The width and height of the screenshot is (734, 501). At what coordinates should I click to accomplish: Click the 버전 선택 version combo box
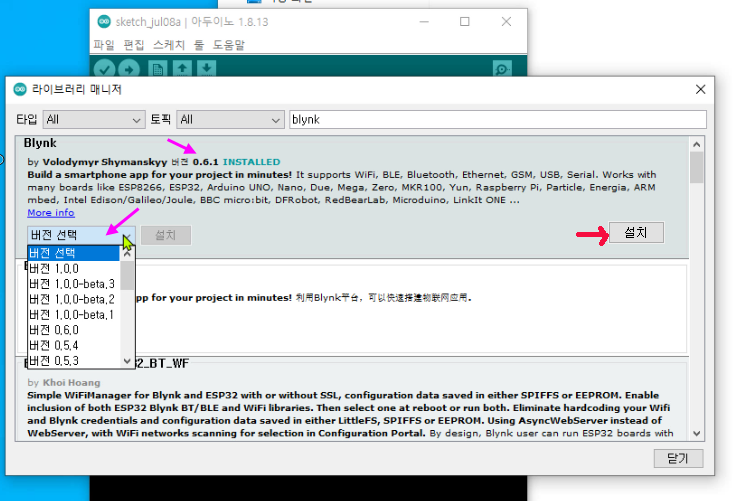tap(81, 235)
